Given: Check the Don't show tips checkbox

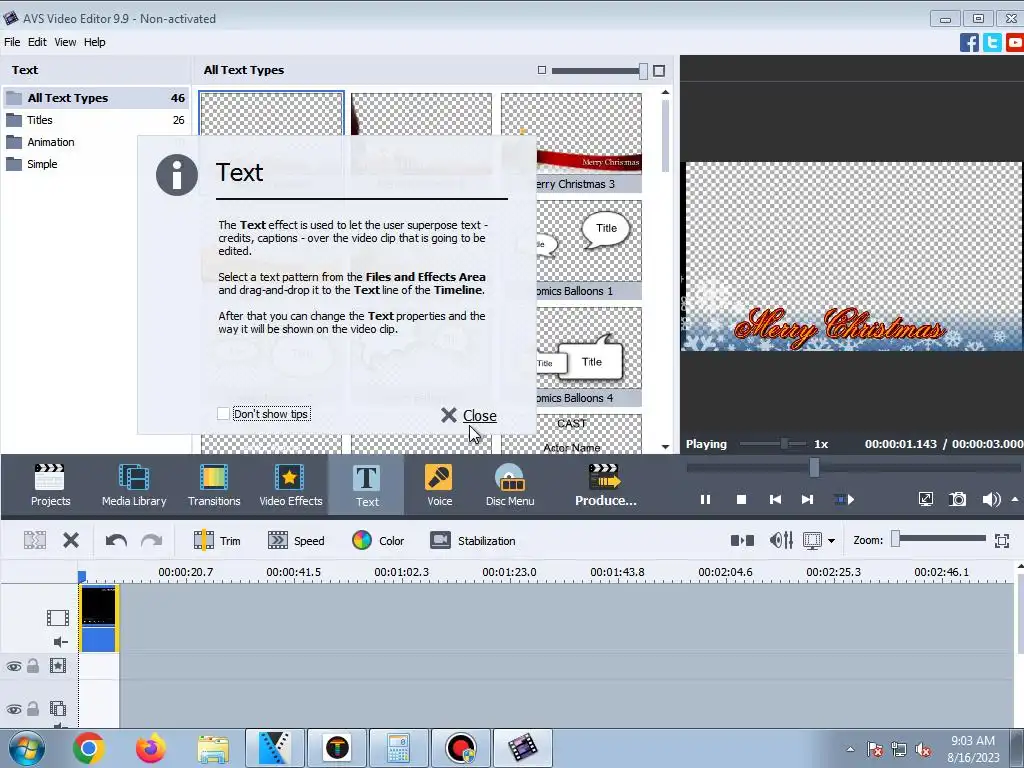Looking at the screenshot, I should (223, 413).
